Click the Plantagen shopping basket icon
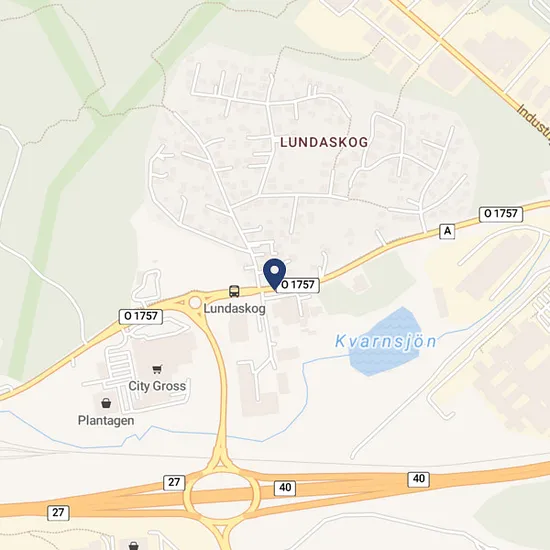 (x=106, y=403)
